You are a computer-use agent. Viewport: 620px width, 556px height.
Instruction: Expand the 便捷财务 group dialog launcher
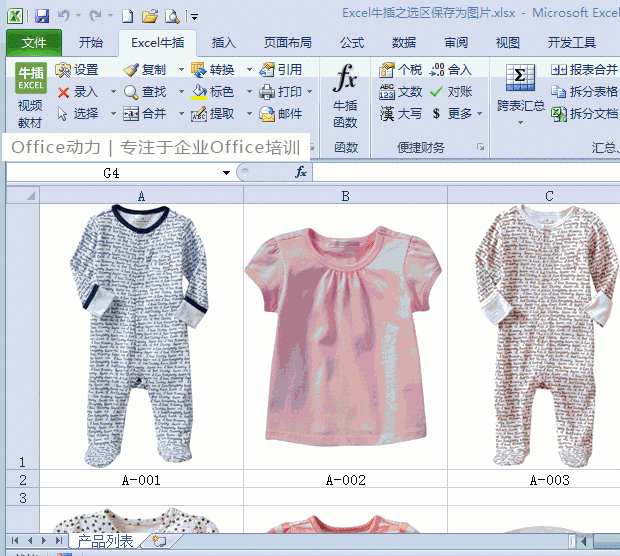pos(480,147)
